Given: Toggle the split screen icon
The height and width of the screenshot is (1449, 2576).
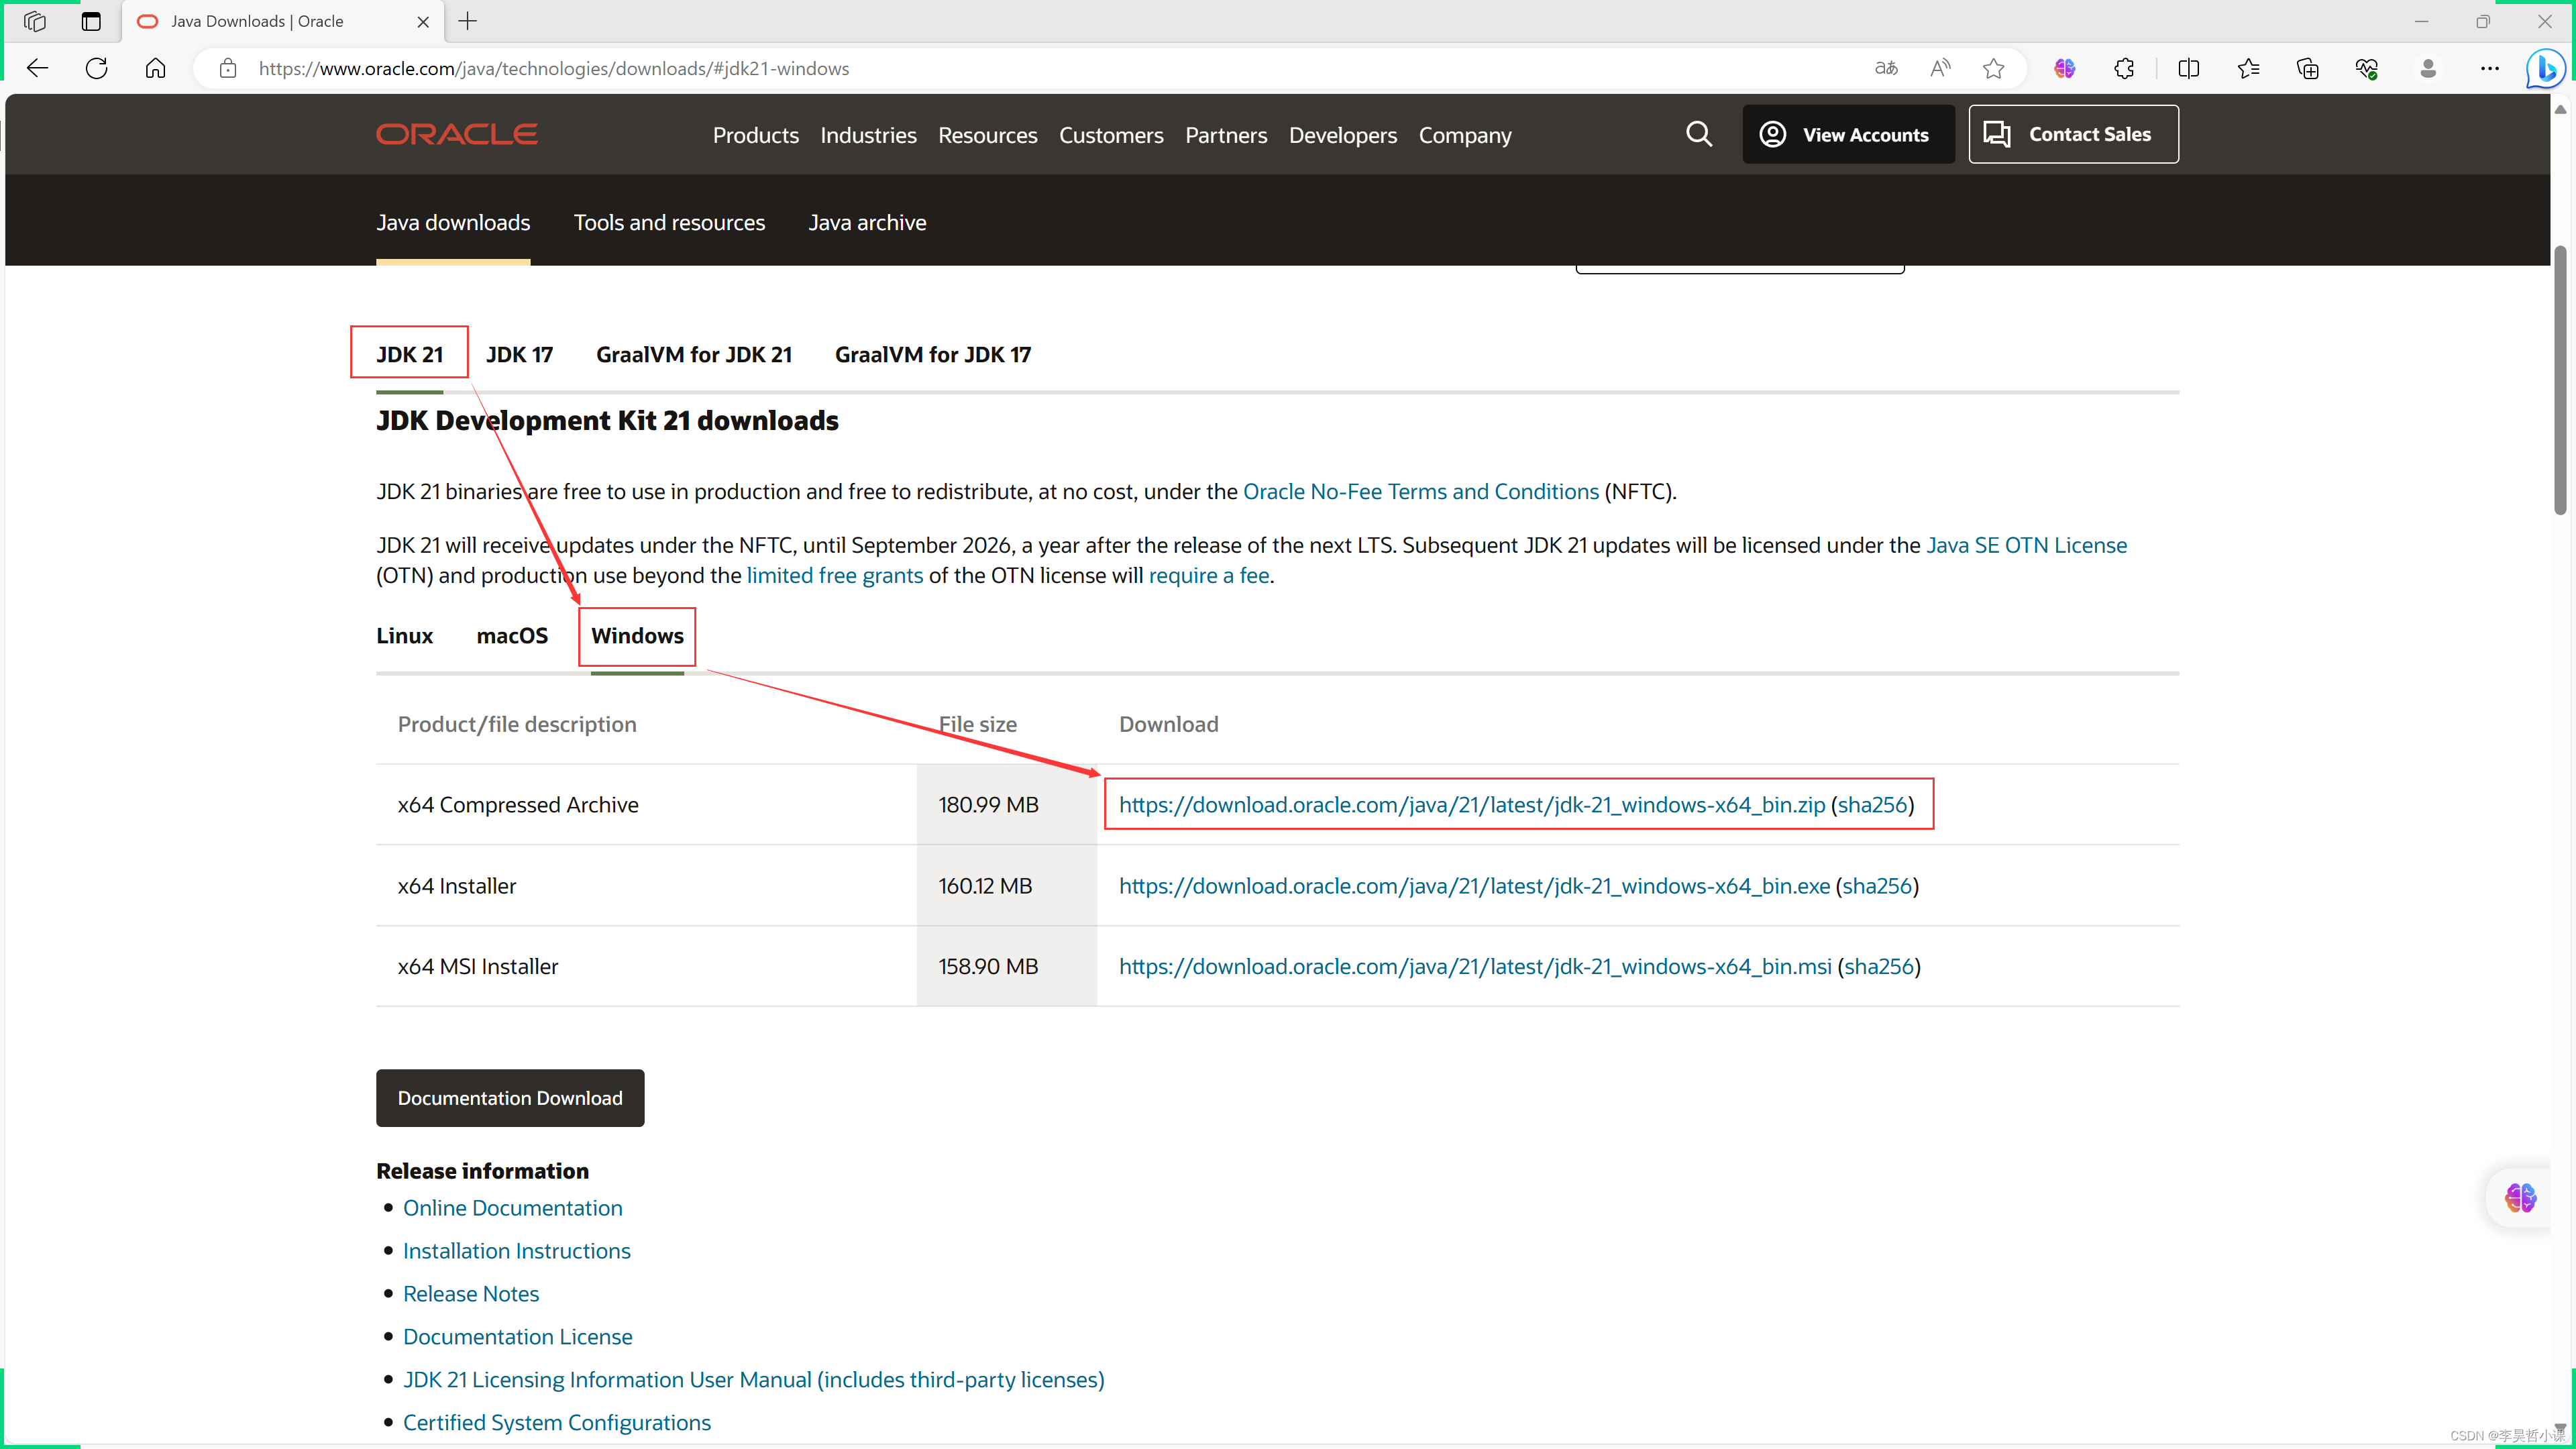Looking at the screenshot, I should tap(2189, 68).
